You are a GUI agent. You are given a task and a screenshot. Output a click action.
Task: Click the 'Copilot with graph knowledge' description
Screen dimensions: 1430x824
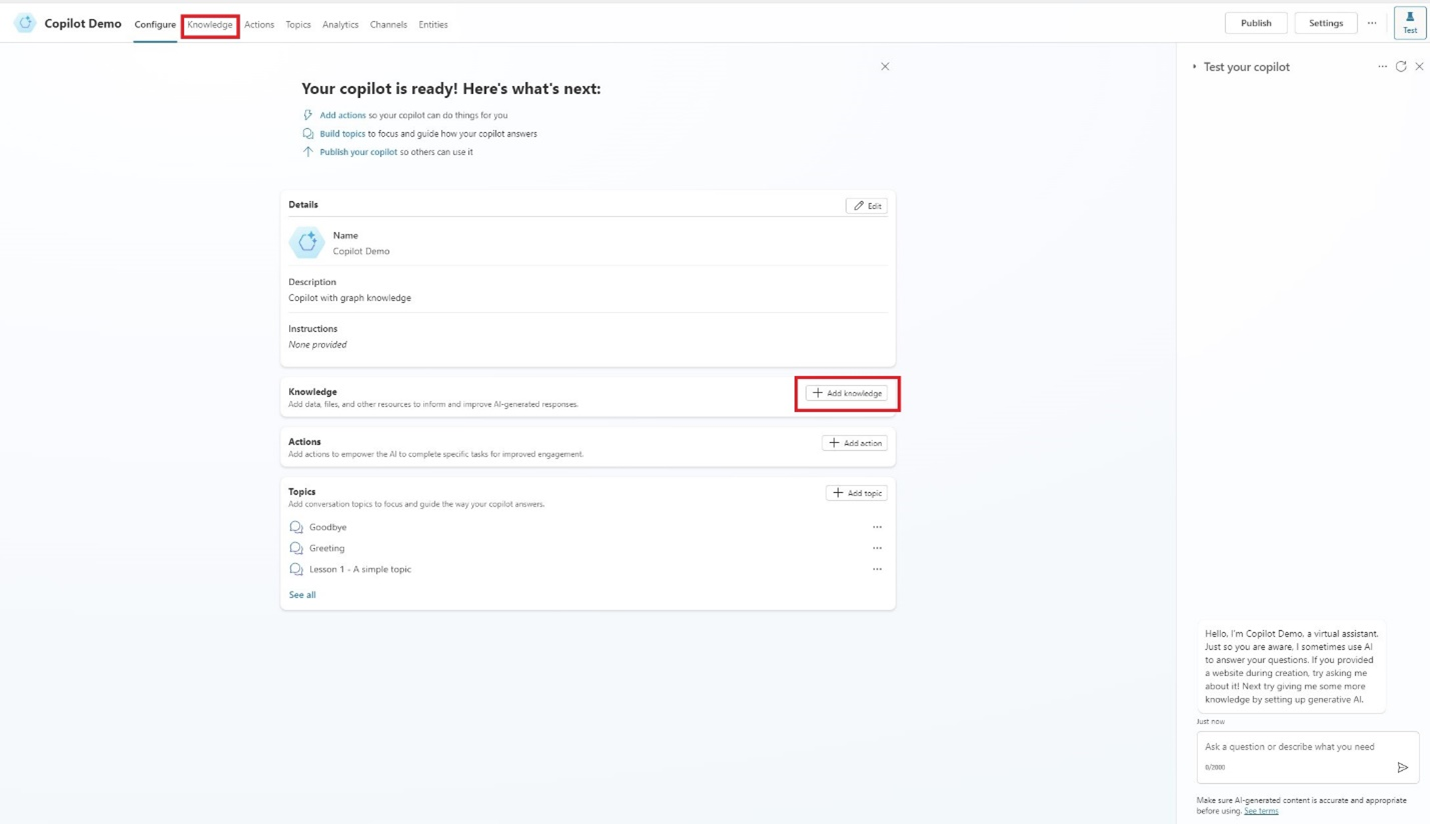[x=350, y=298]
